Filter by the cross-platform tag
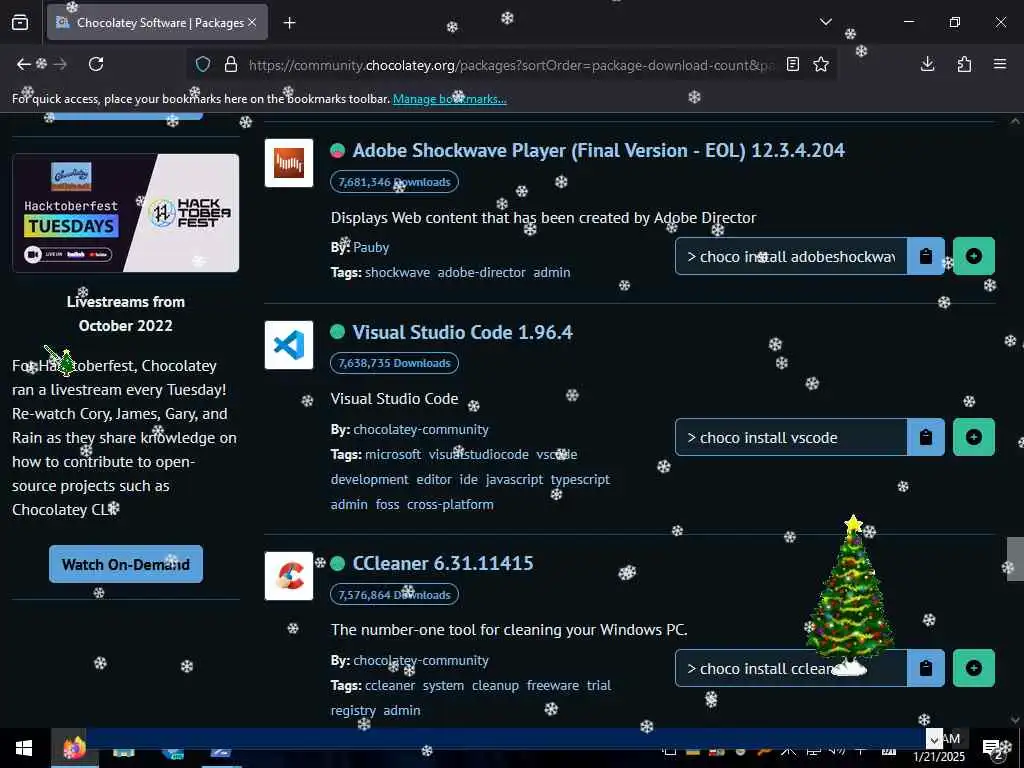 pyautogui.click(x=450, y=505)
